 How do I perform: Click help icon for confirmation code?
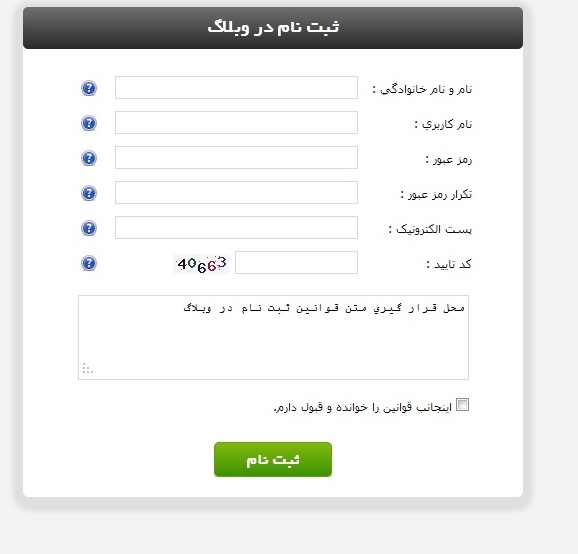coord(89,263)
